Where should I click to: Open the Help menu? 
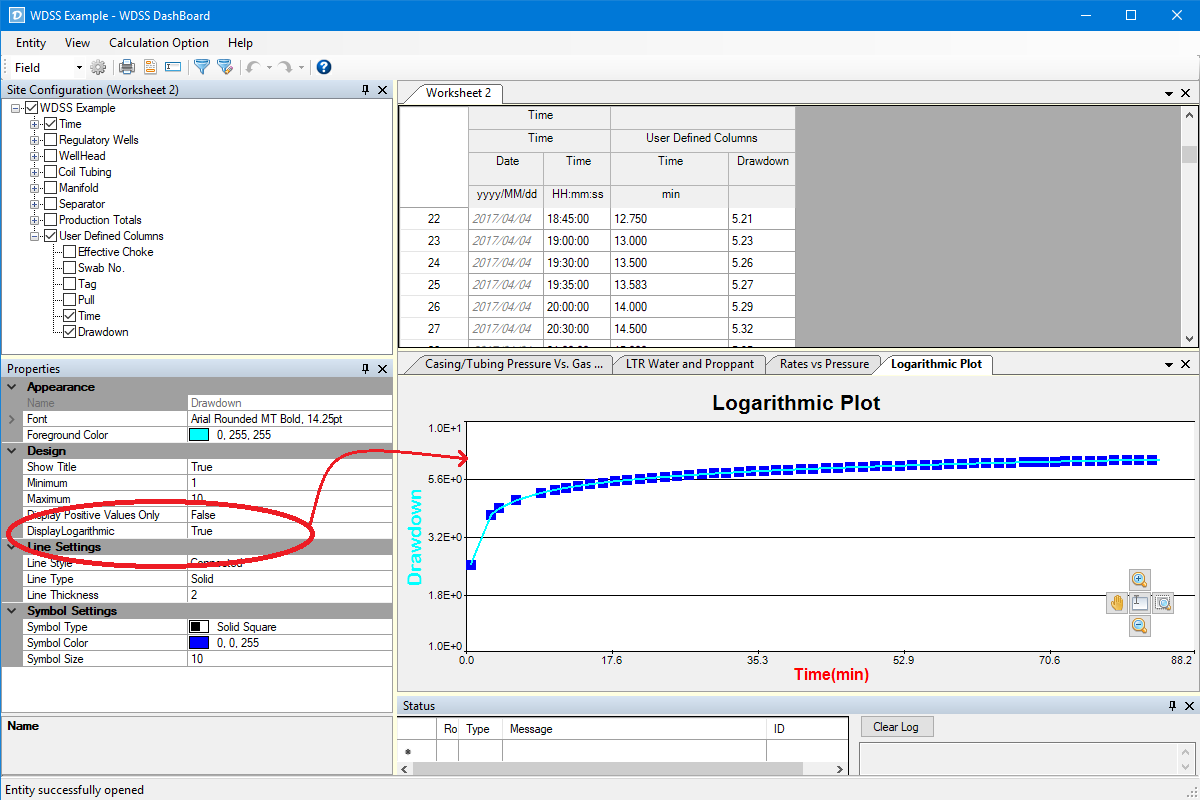[x=240, y=43]
